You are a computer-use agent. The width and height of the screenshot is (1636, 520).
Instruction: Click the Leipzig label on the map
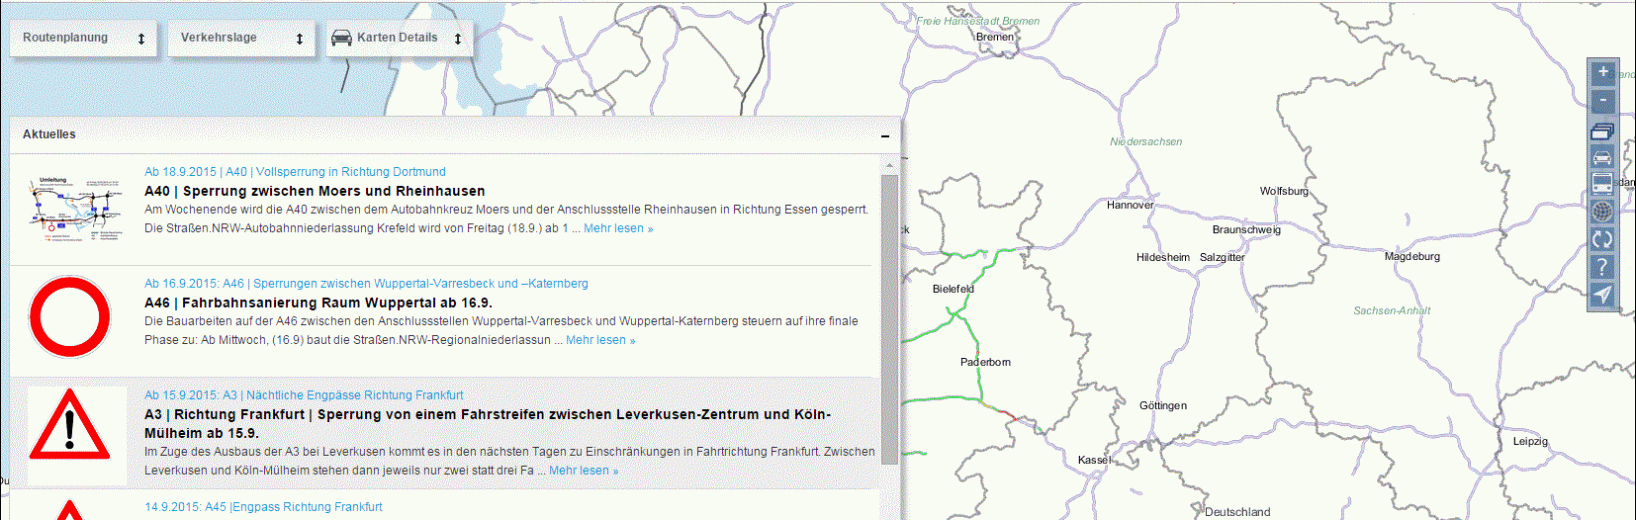point(1530,441)
